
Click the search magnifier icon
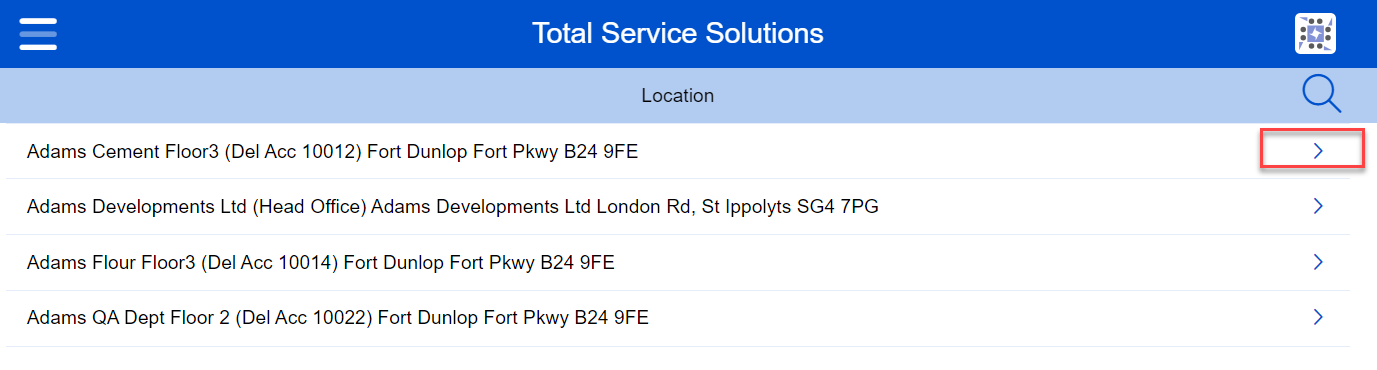[1321, 95]
